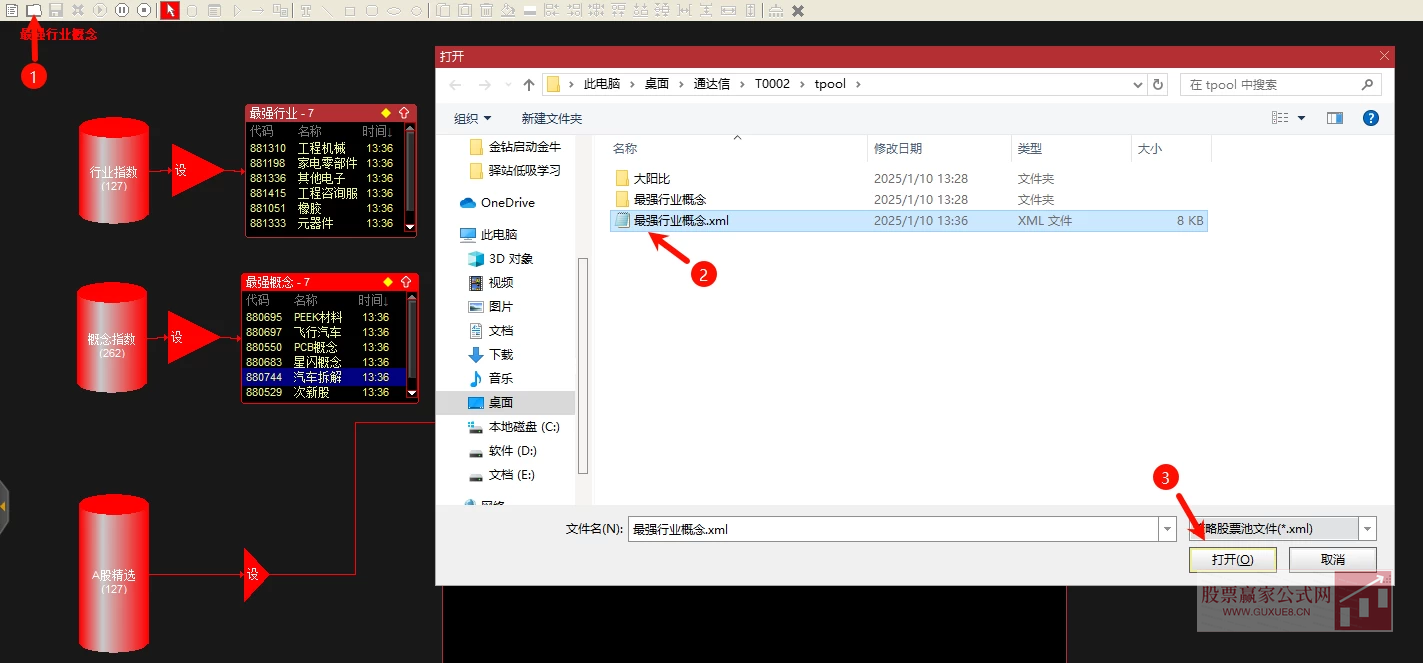Click the pause icon on the toolbar
Screen dimensions: 1423x663
121,11
